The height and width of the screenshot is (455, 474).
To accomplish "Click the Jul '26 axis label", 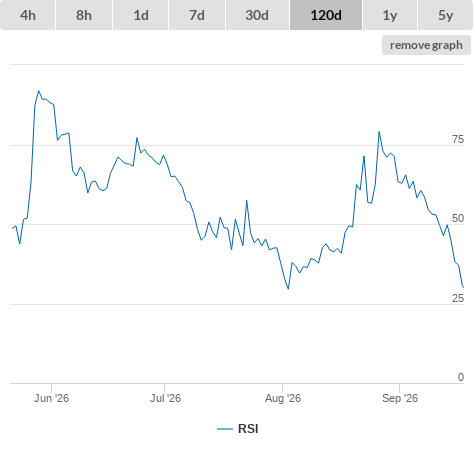I will point(165,398).
